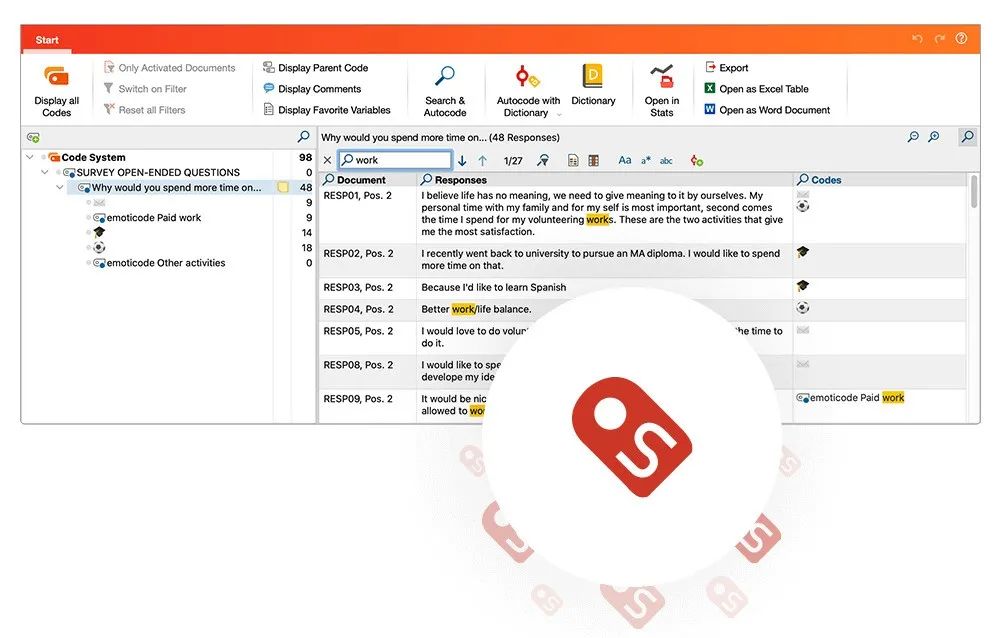This screenshot has width=1000, height=638.
Task: Click Autocode with Dictionary icon
Action: pyautogui.click(x=527, y=77)
